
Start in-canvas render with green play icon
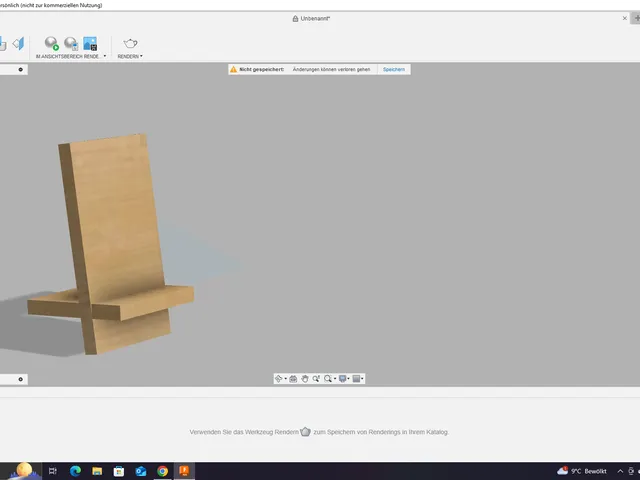(51, 43)
